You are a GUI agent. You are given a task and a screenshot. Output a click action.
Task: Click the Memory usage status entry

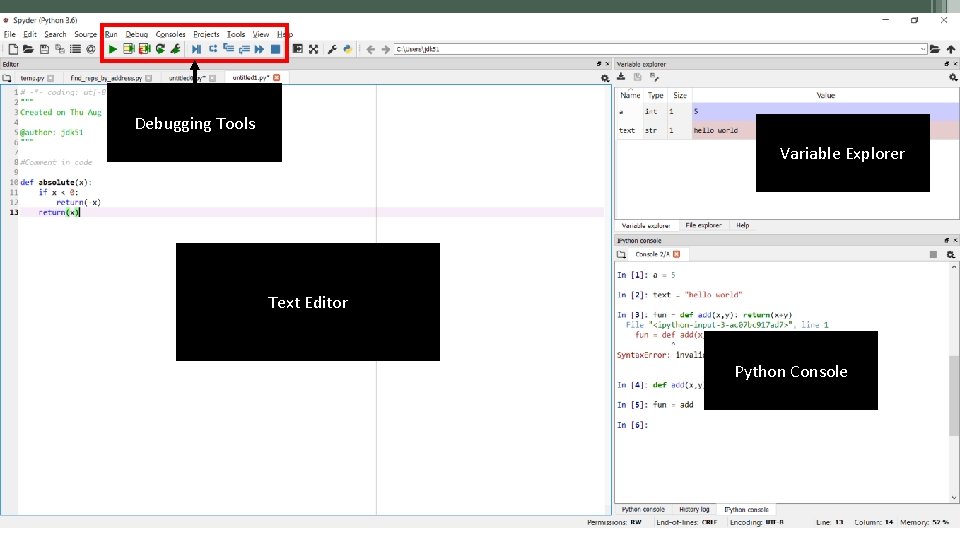(923, 522)
